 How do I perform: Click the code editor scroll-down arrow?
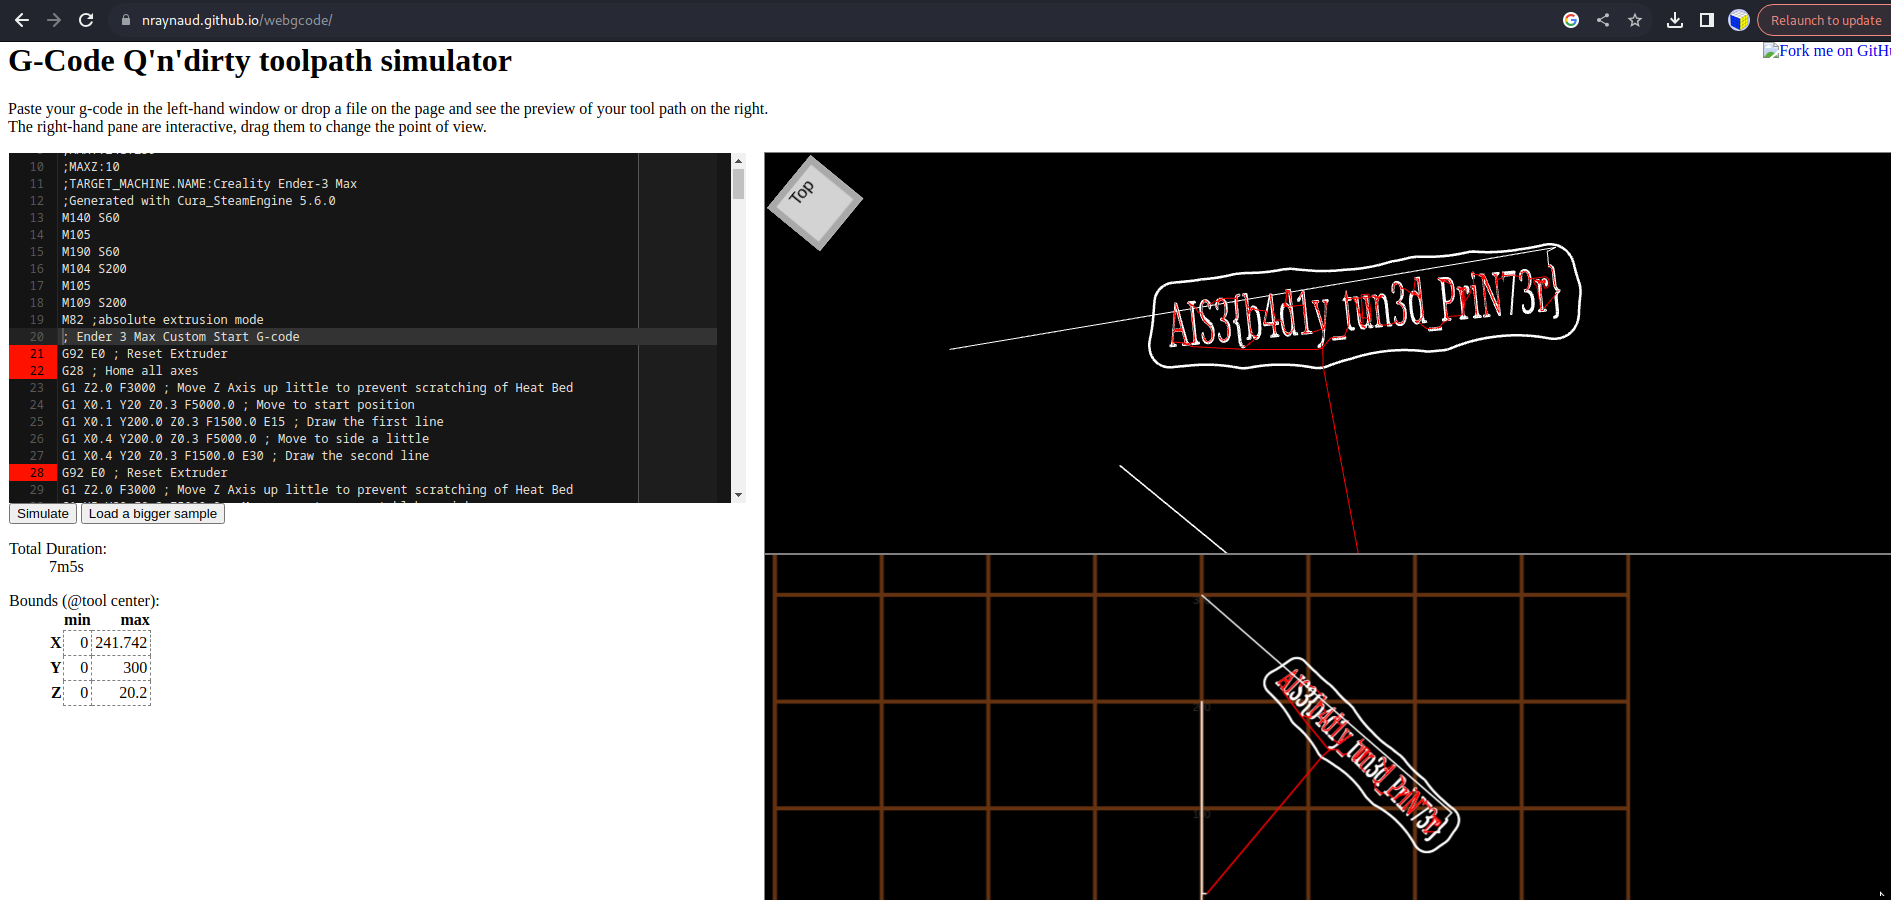click(x=738, y=495)
